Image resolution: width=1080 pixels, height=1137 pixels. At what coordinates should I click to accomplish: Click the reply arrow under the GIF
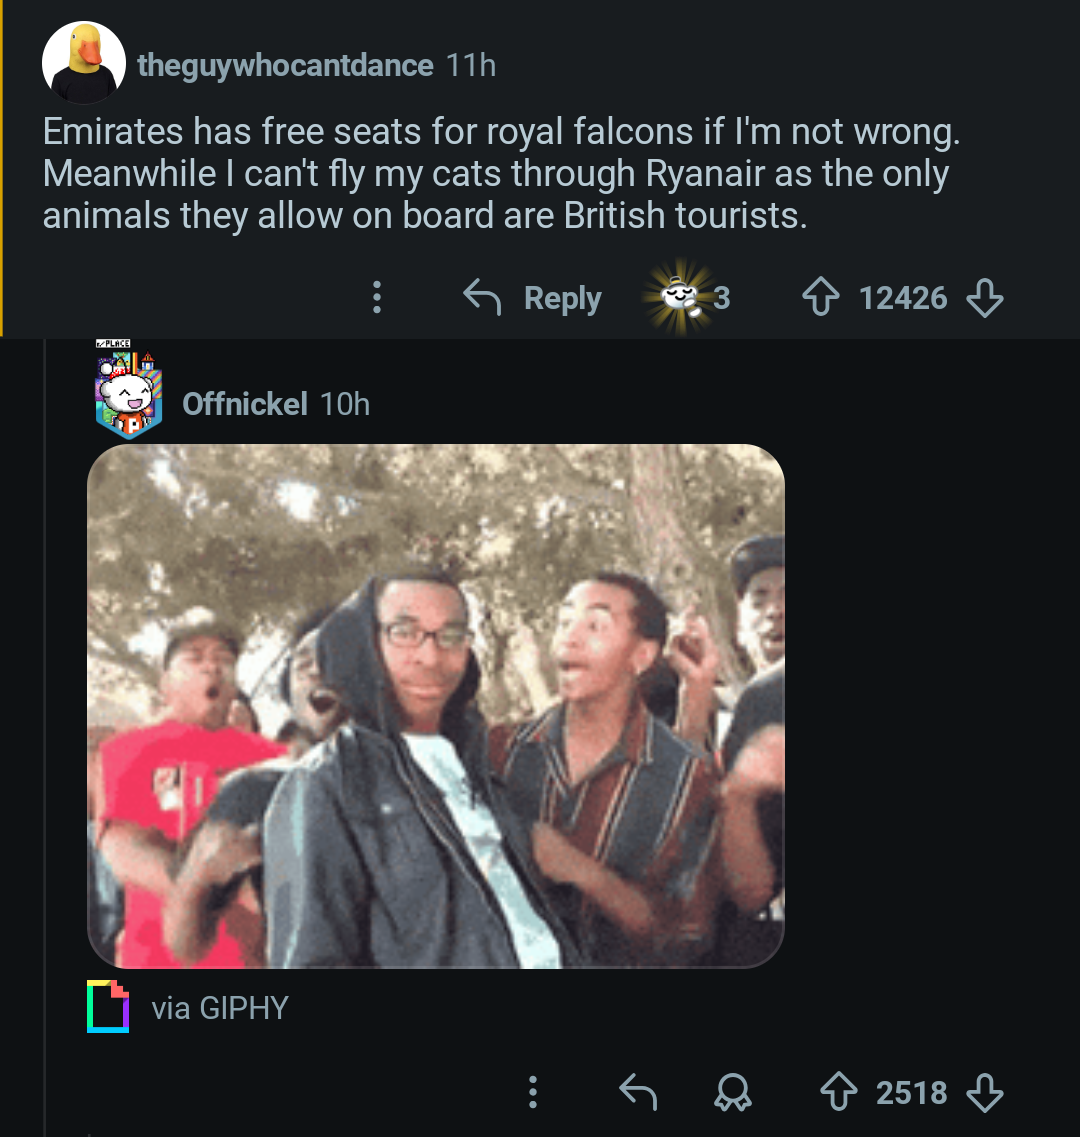[640, 1093]
